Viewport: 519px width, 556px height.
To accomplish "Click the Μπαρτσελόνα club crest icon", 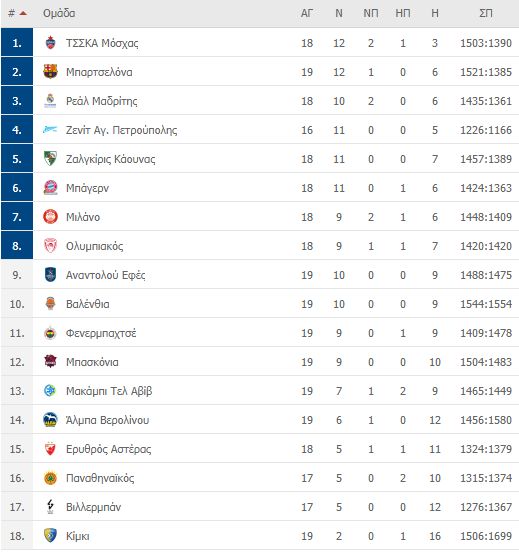I will 50,72.
